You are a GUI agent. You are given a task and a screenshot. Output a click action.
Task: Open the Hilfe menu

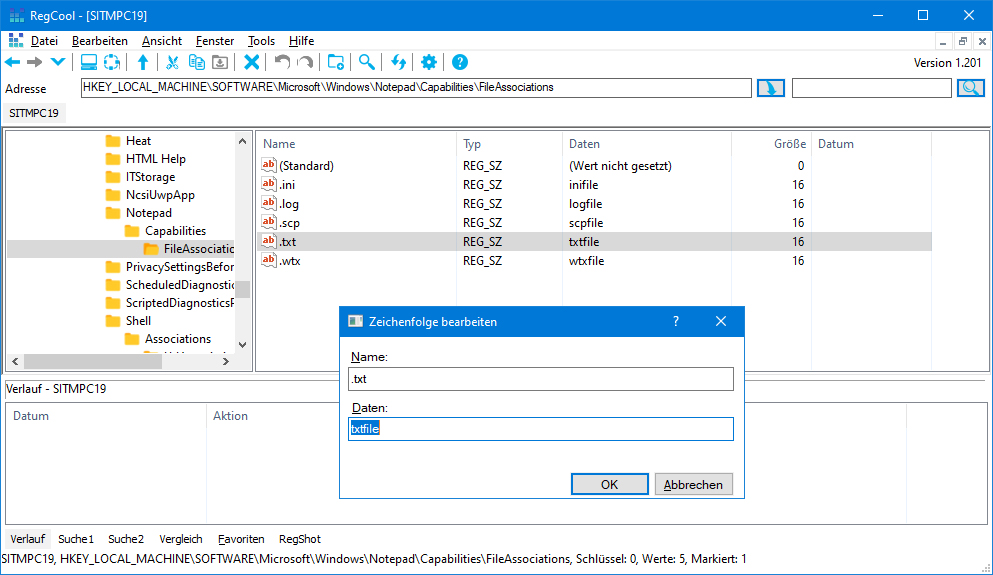click(x=301, y=41)
